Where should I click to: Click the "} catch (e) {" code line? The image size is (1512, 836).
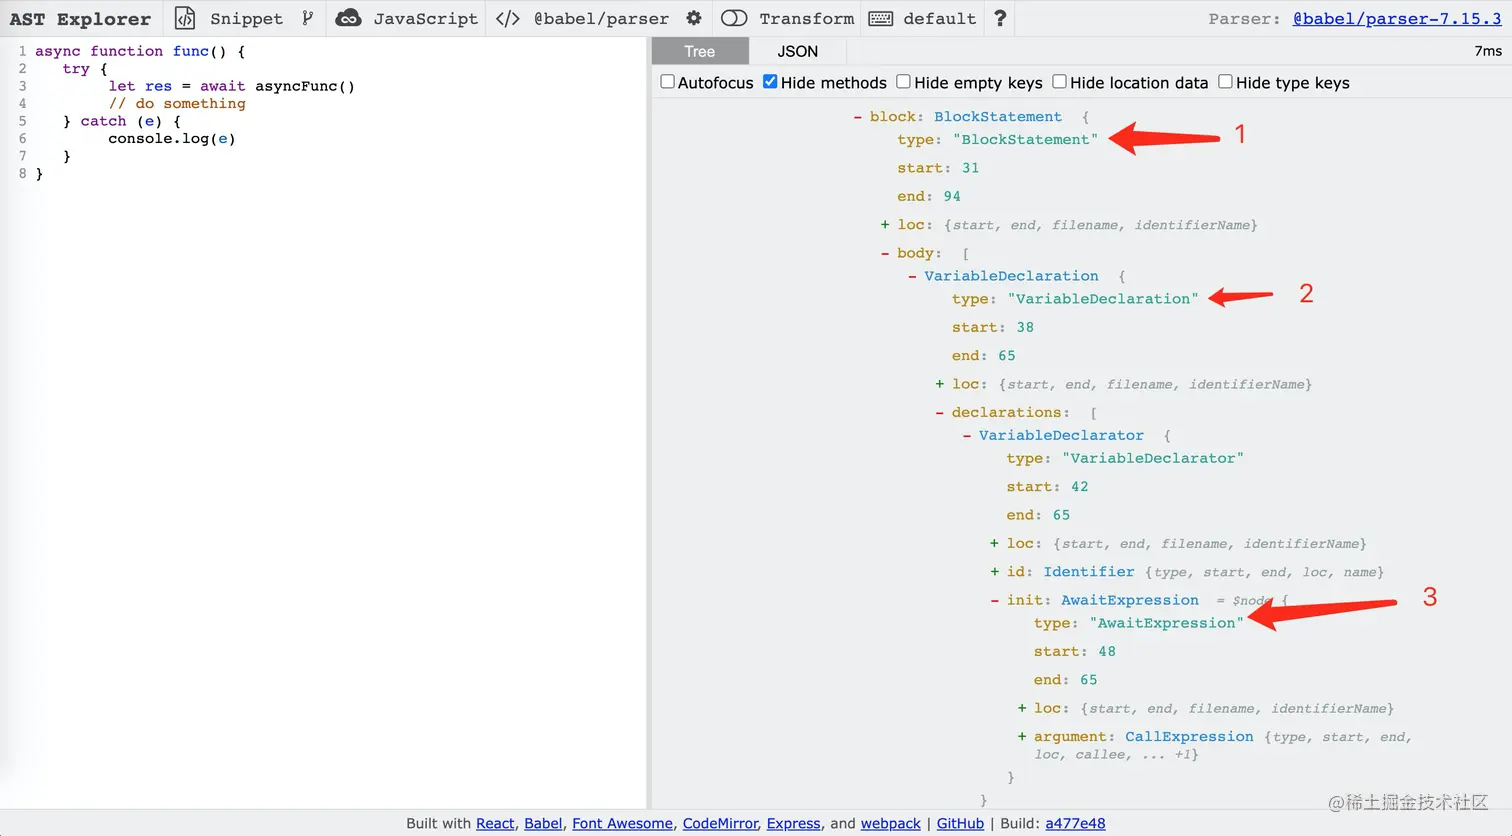(x=122, y=121)
